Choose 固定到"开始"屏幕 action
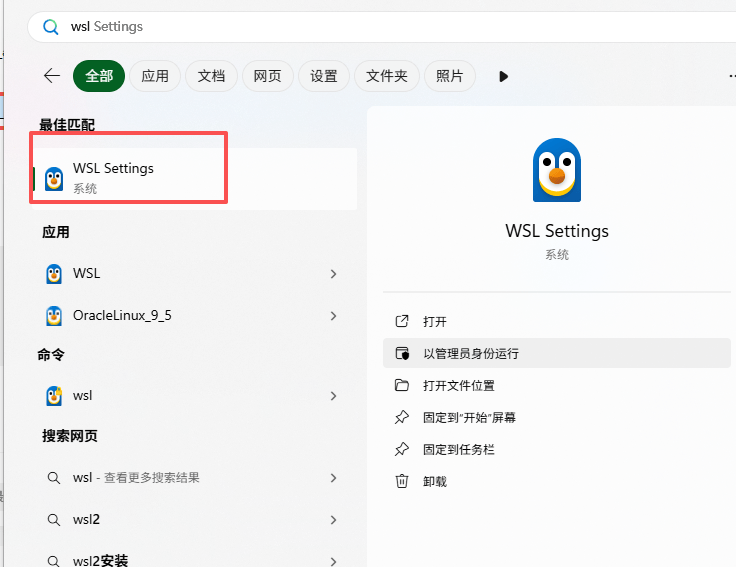This screenshot has height=567, width=736. pos(557,417)
